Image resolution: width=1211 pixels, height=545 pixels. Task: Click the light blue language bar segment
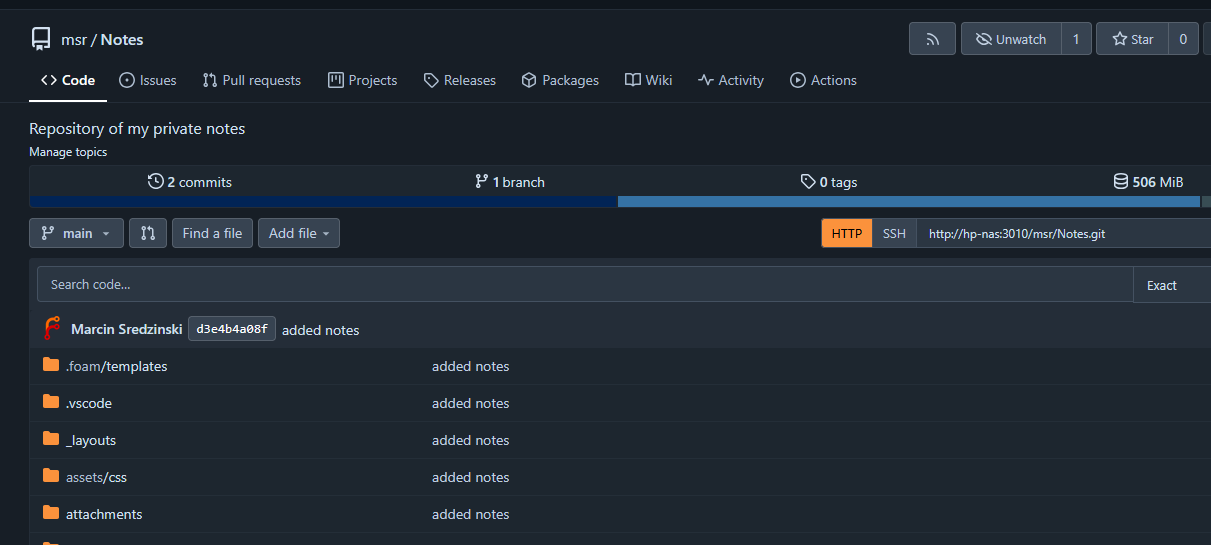pyautogui.click(x=909, y=202)
